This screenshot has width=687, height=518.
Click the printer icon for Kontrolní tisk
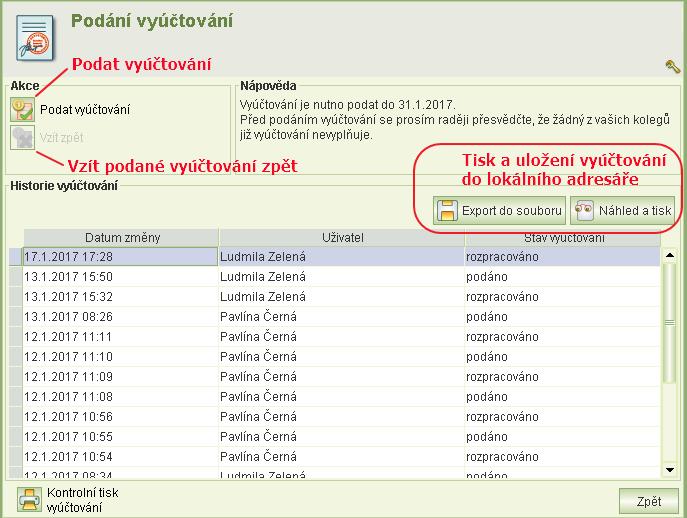(x=30, y=499)
